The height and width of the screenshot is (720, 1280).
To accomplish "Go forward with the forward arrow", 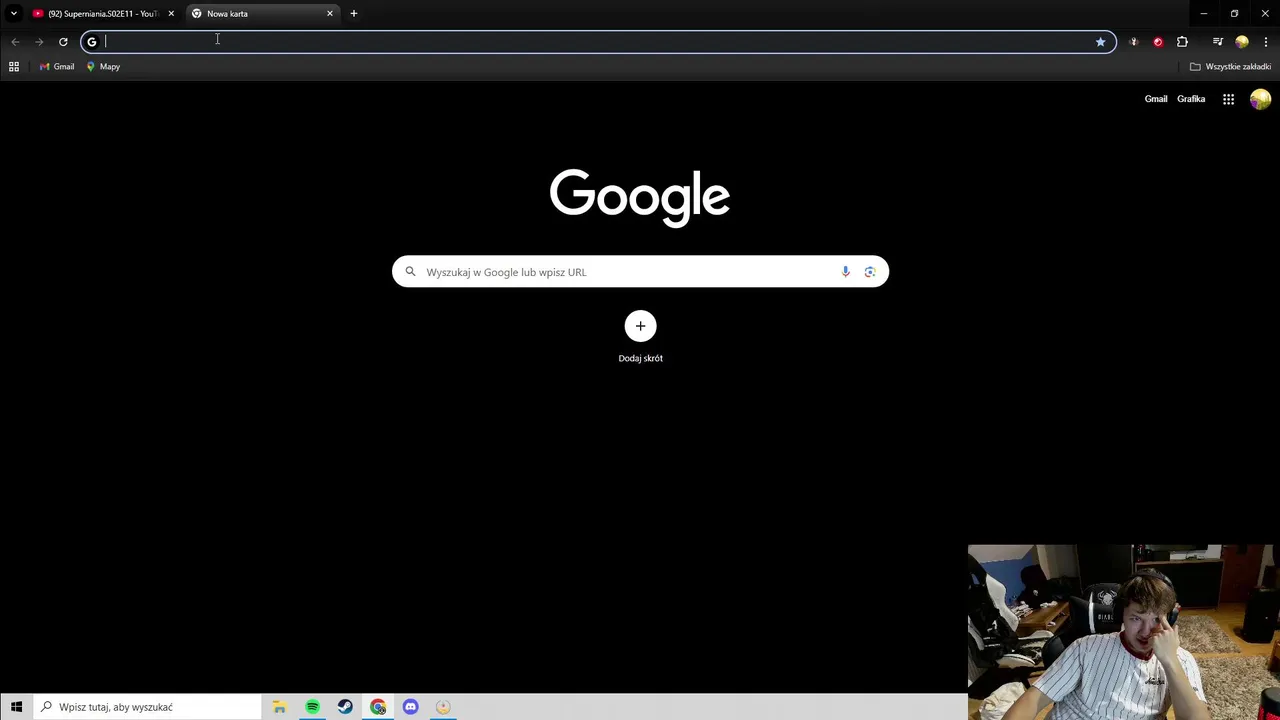I will click(39, 42).
